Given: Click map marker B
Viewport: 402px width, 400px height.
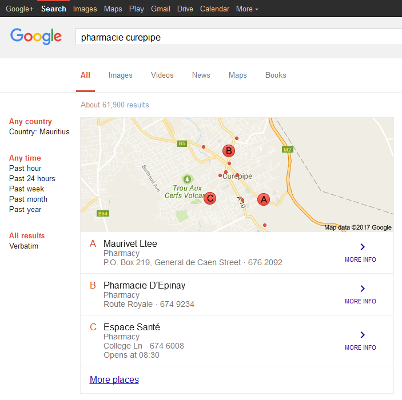Looking at the screenshot, I should coord(229,151).
